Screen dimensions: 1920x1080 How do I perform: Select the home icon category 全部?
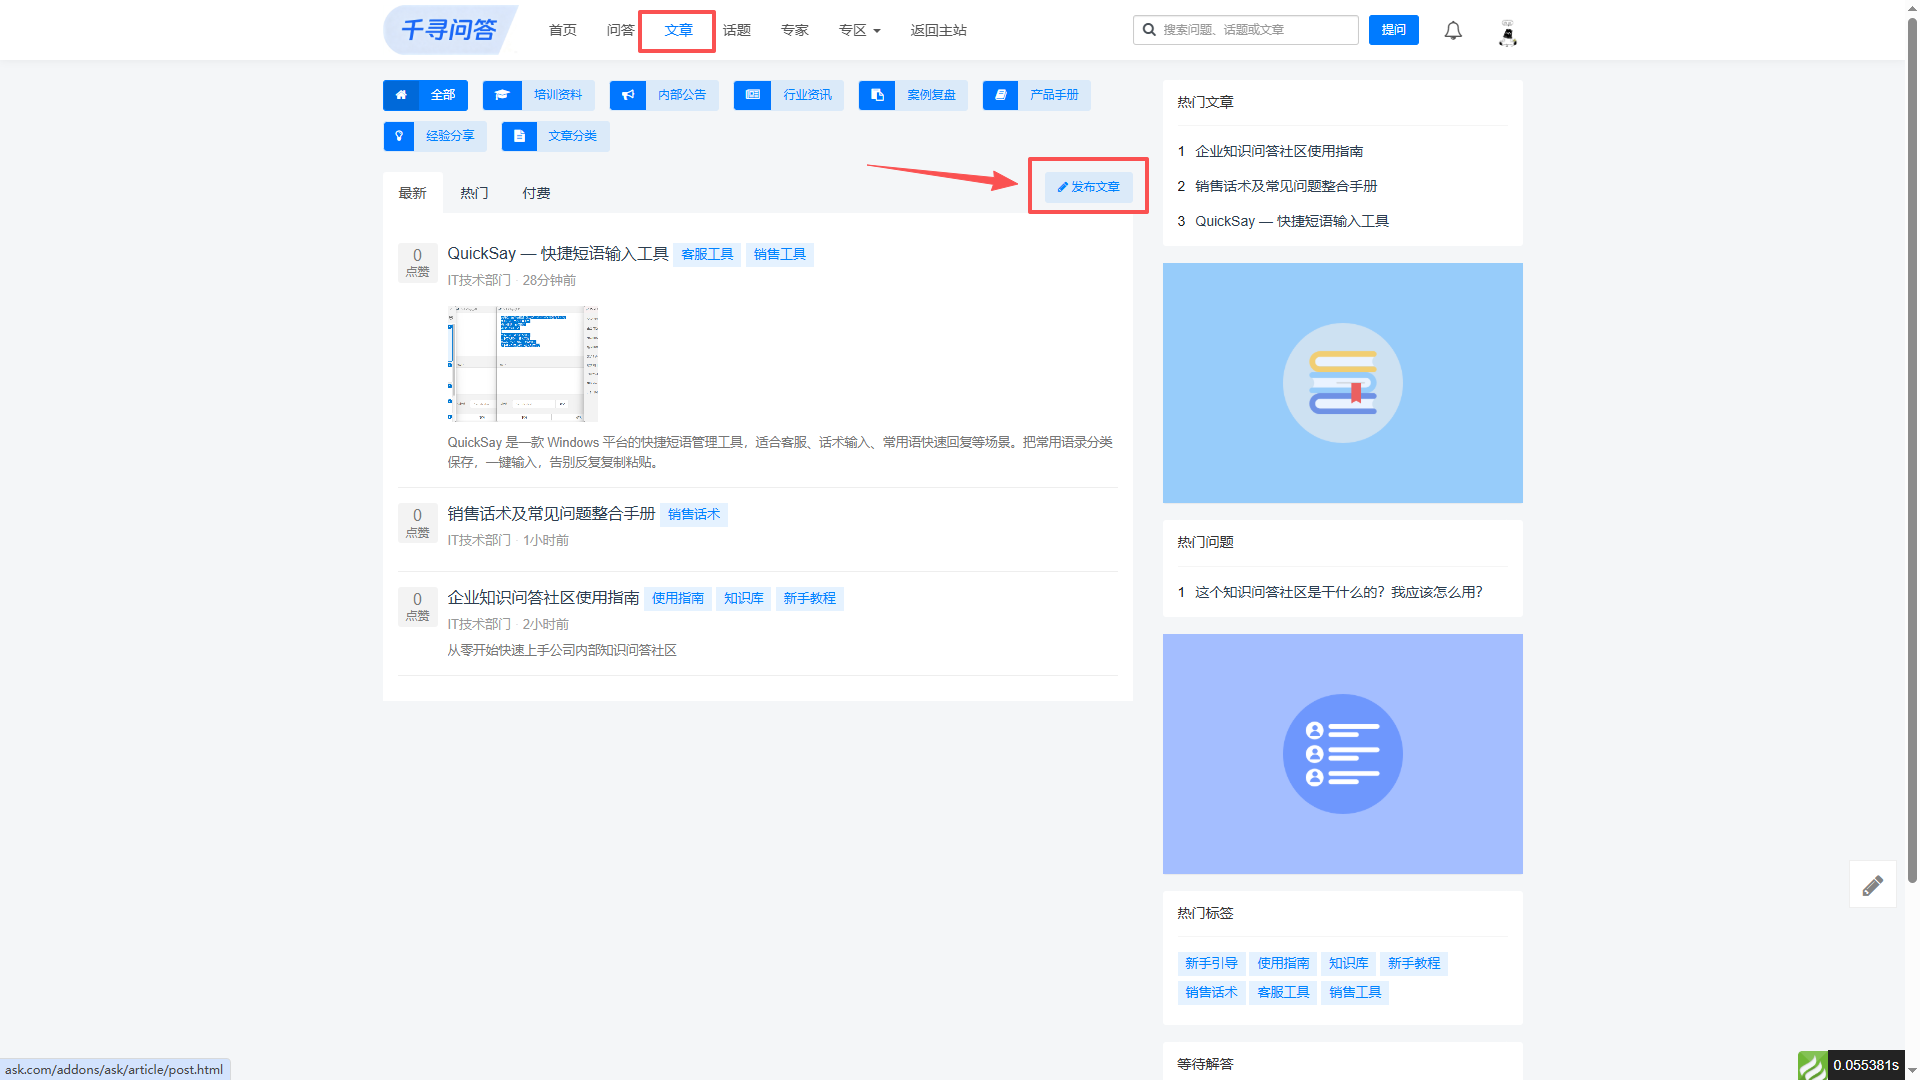425,95
